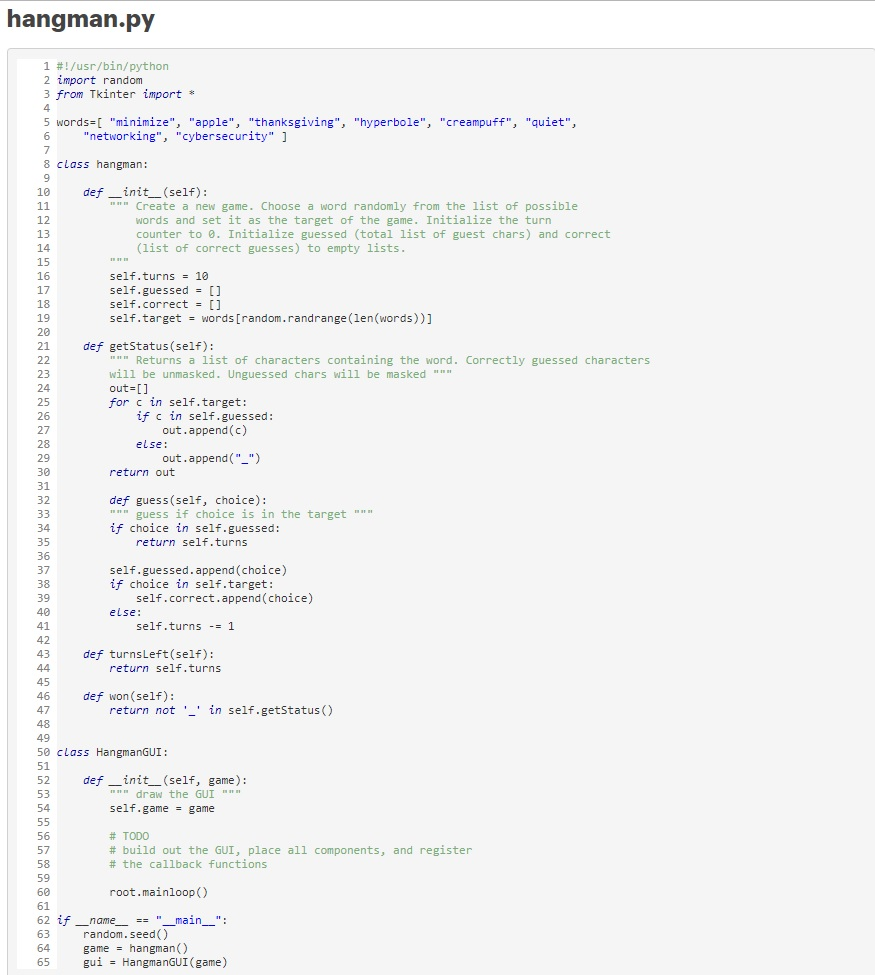Image resolution: width=875 pixels, height=975 pixels.
Task: Click the getStatus method definition
Action: (150, 345)
